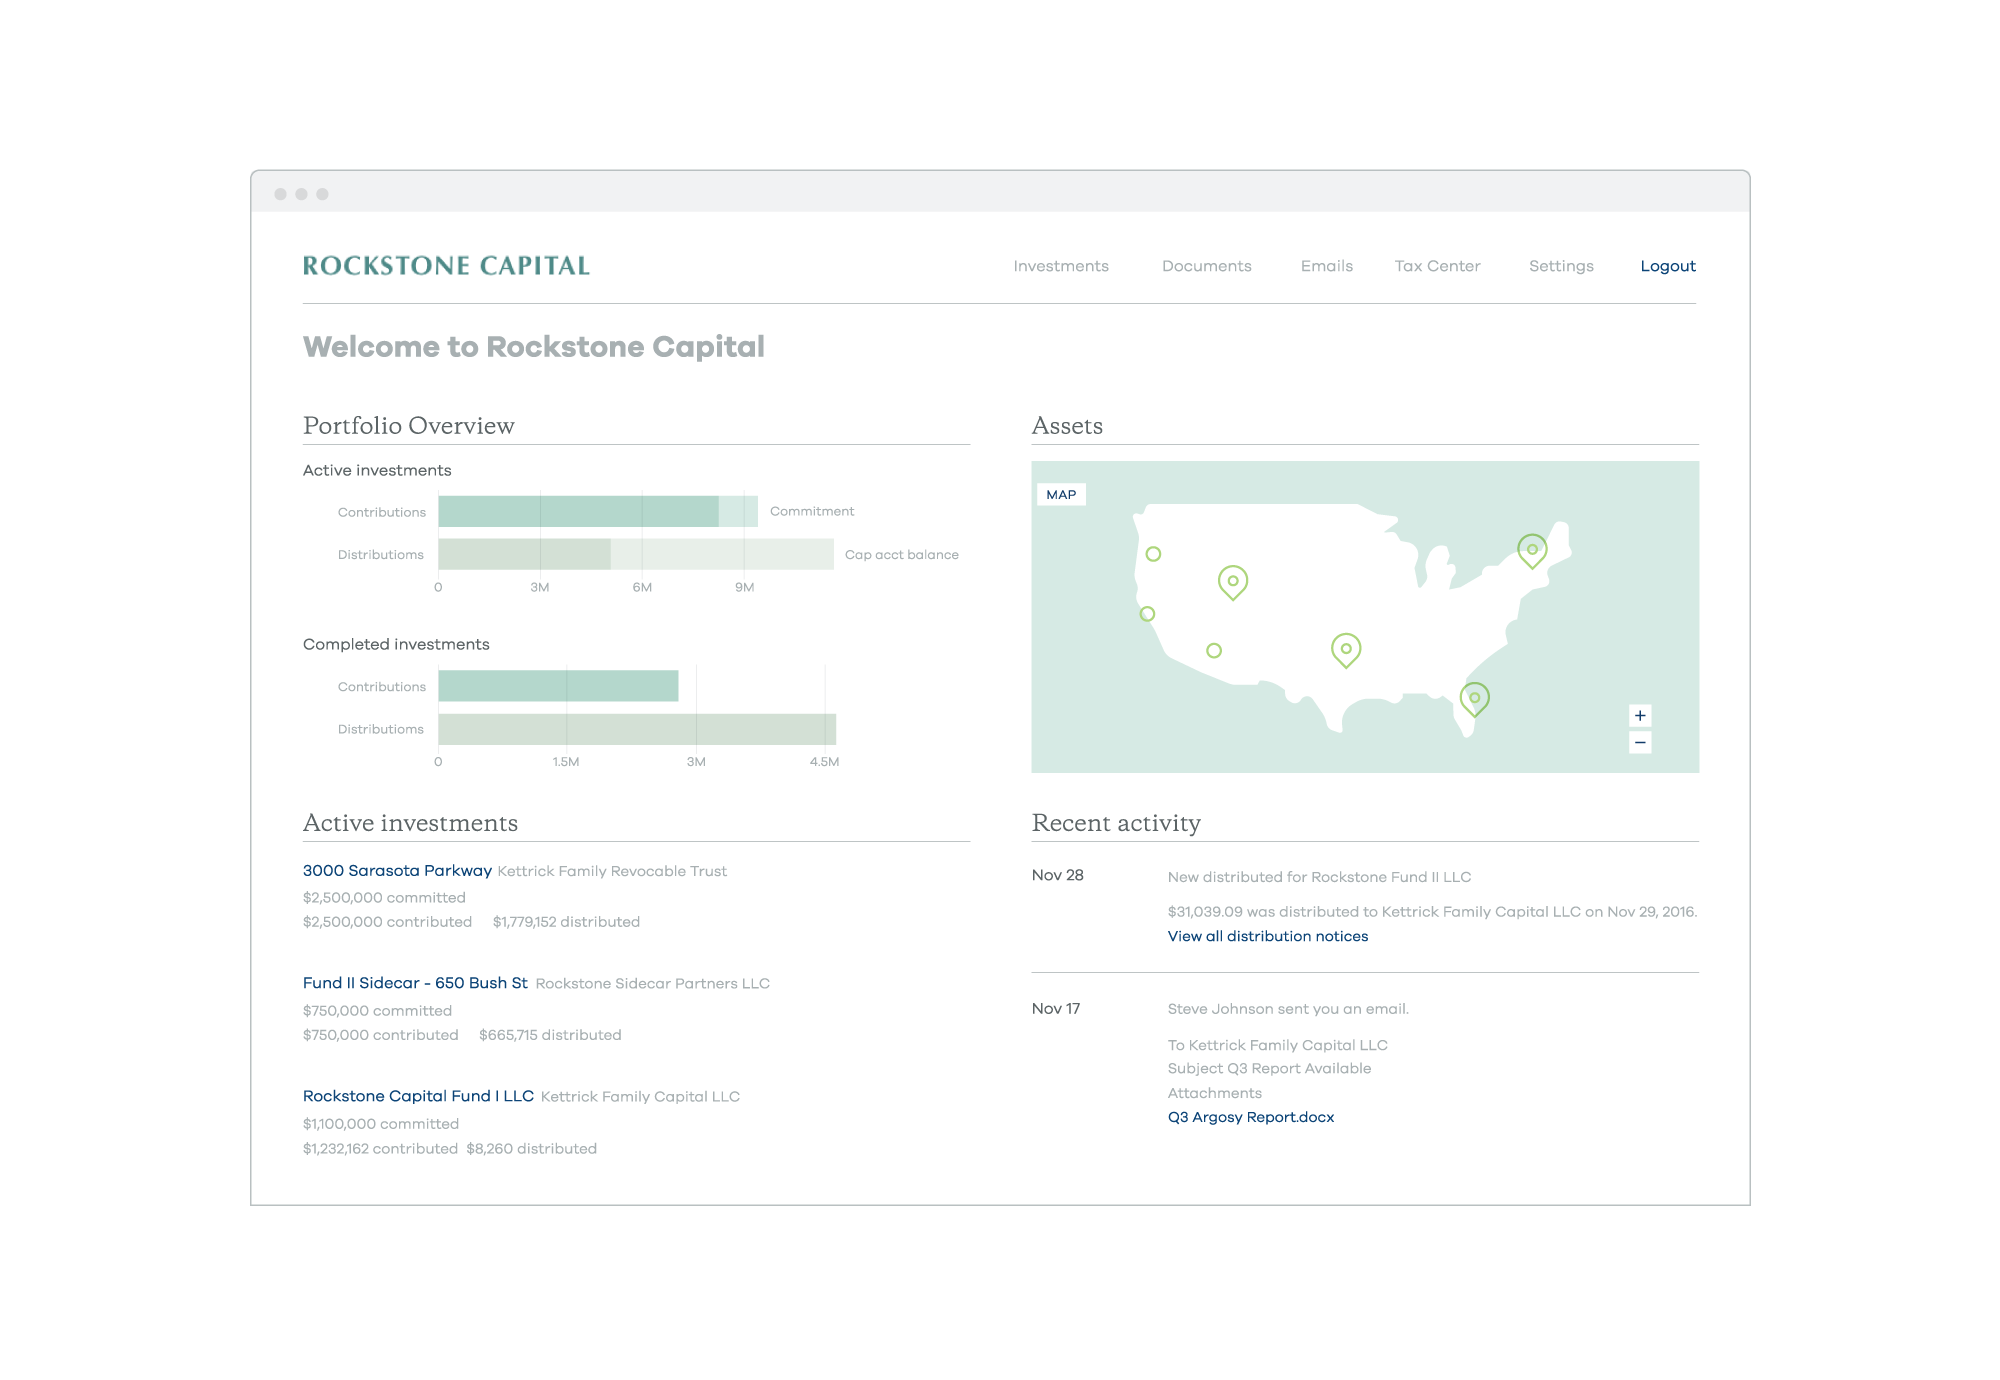Go to the Emails section
This screenshot has width=2000, height=1380.
[1326, 266]
